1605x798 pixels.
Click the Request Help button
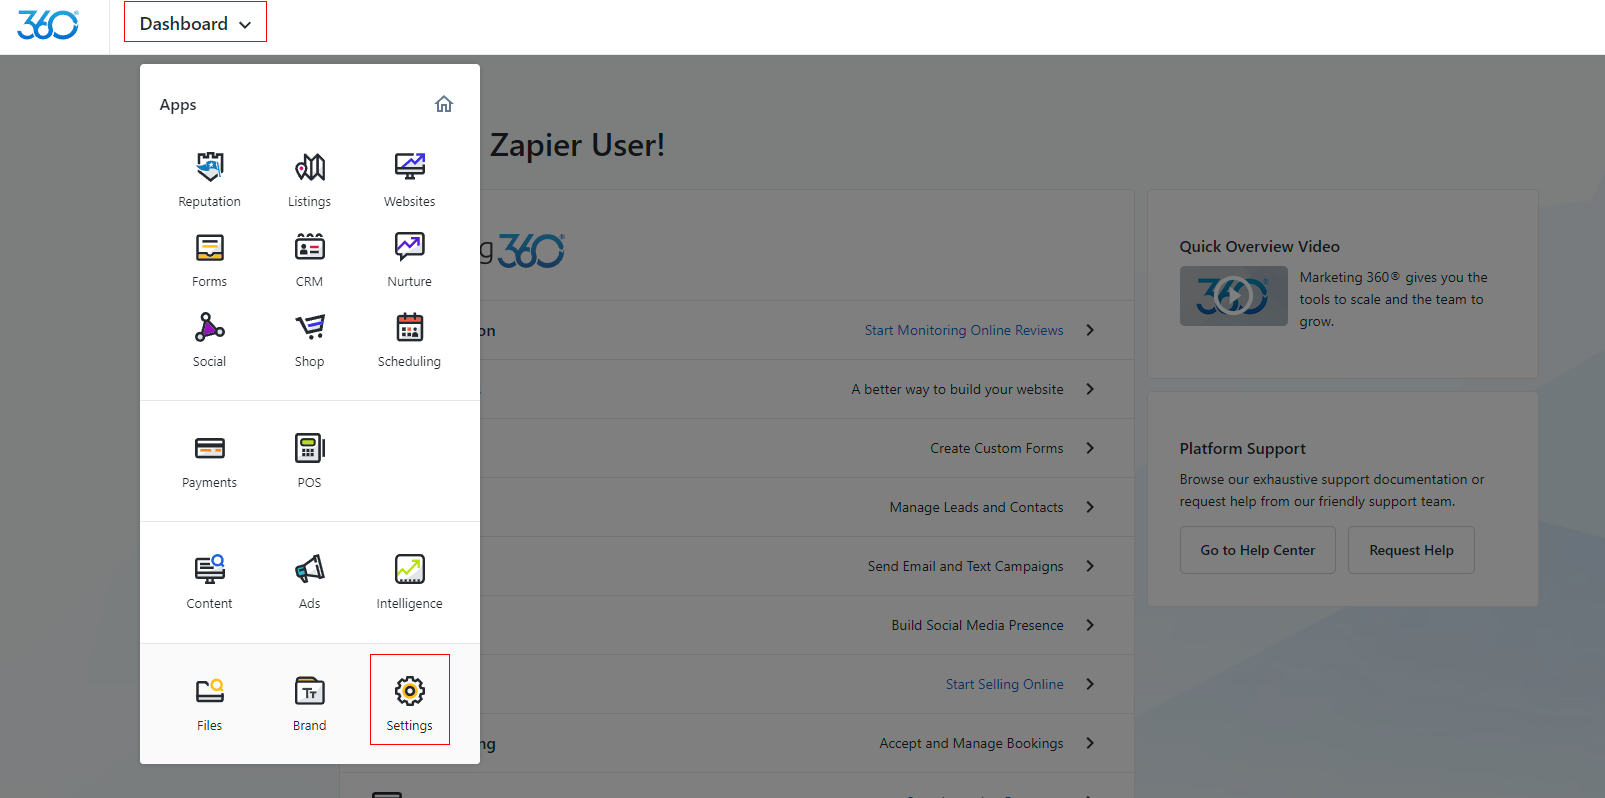click(x=1411, y=550)
